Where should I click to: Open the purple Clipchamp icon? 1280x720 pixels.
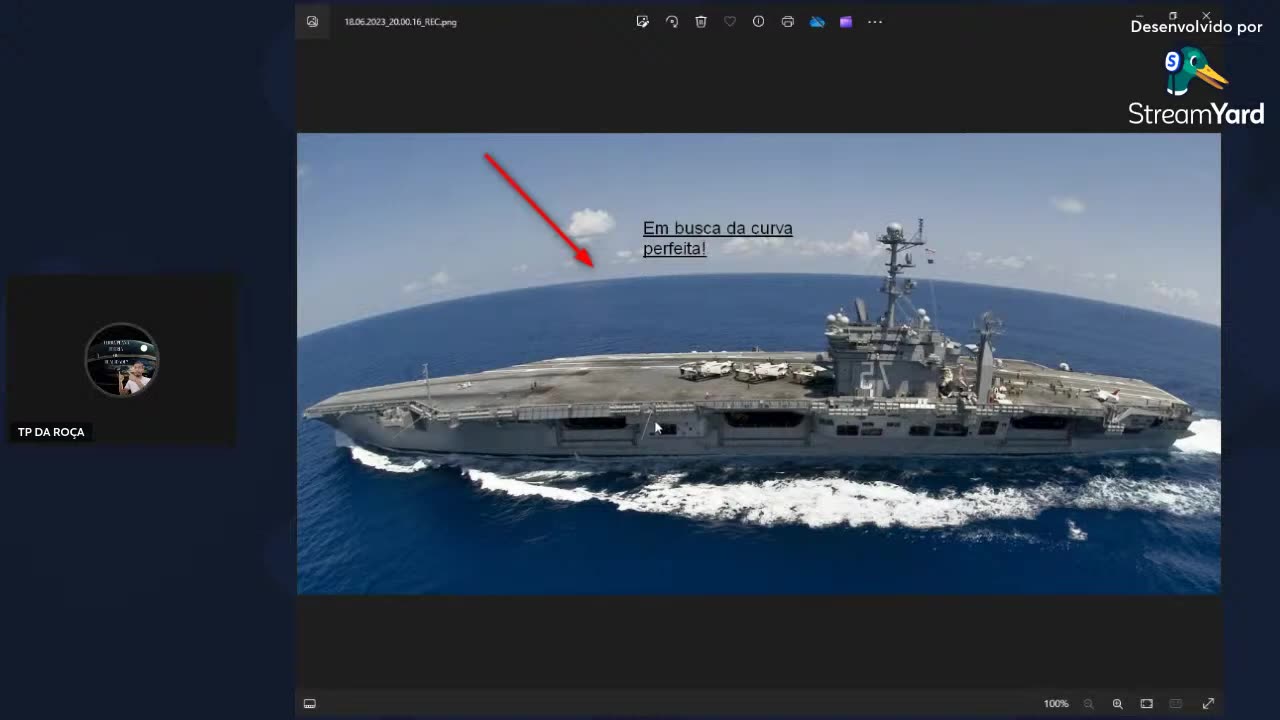coord(846,21)
